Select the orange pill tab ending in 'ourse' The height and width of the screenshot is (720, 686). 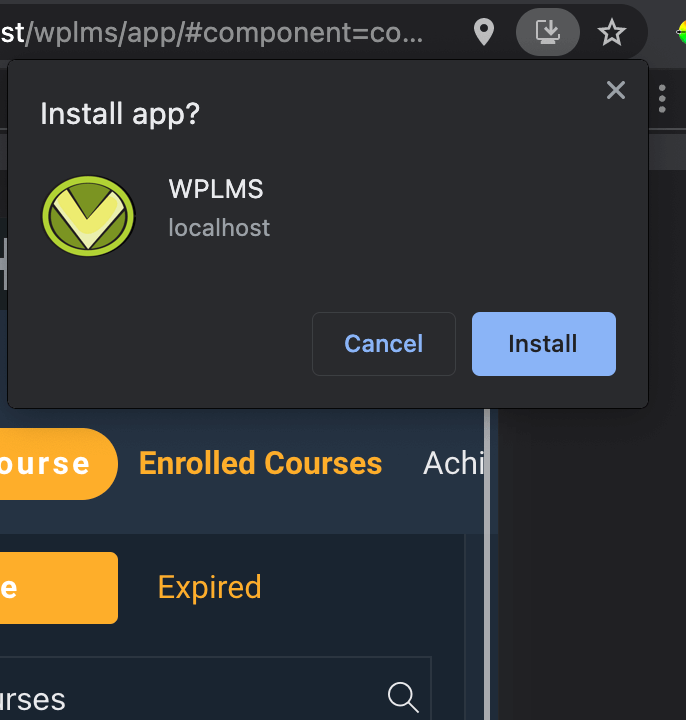point(55,463)
